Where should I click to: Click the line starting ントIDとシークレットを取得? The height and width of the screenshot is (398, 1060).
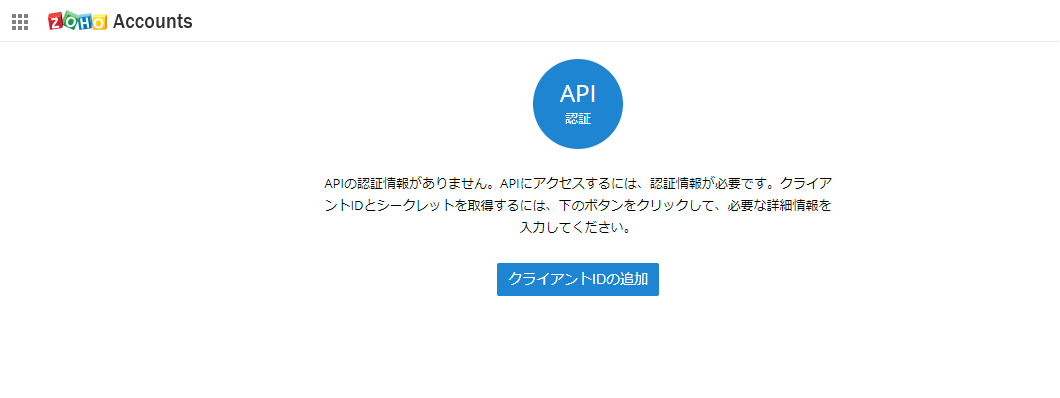pos(578,206)
